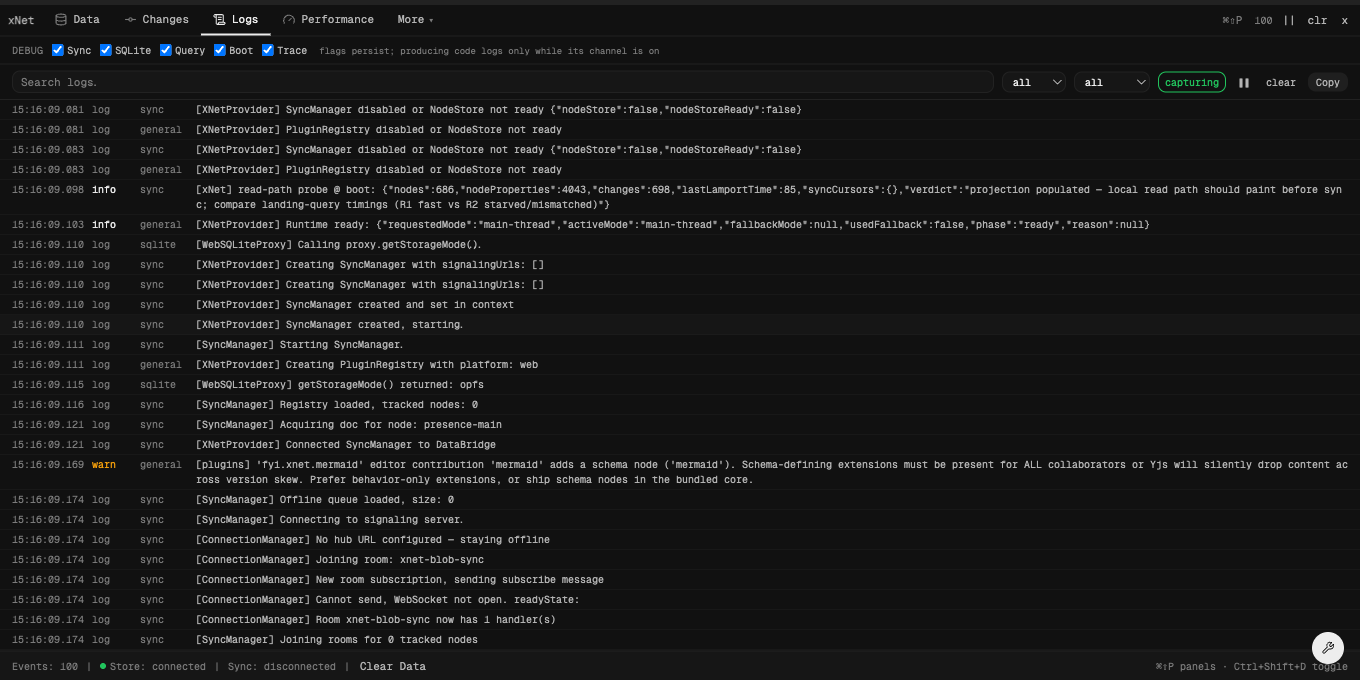Select the Logs tab
Image resolution: width=1360 pixels, height=680 pixels.
point(236,20)
